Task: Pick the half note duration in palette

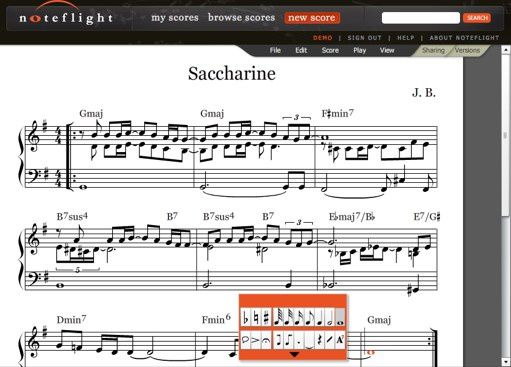Action: pyautogui.click(x=329, y=317)
